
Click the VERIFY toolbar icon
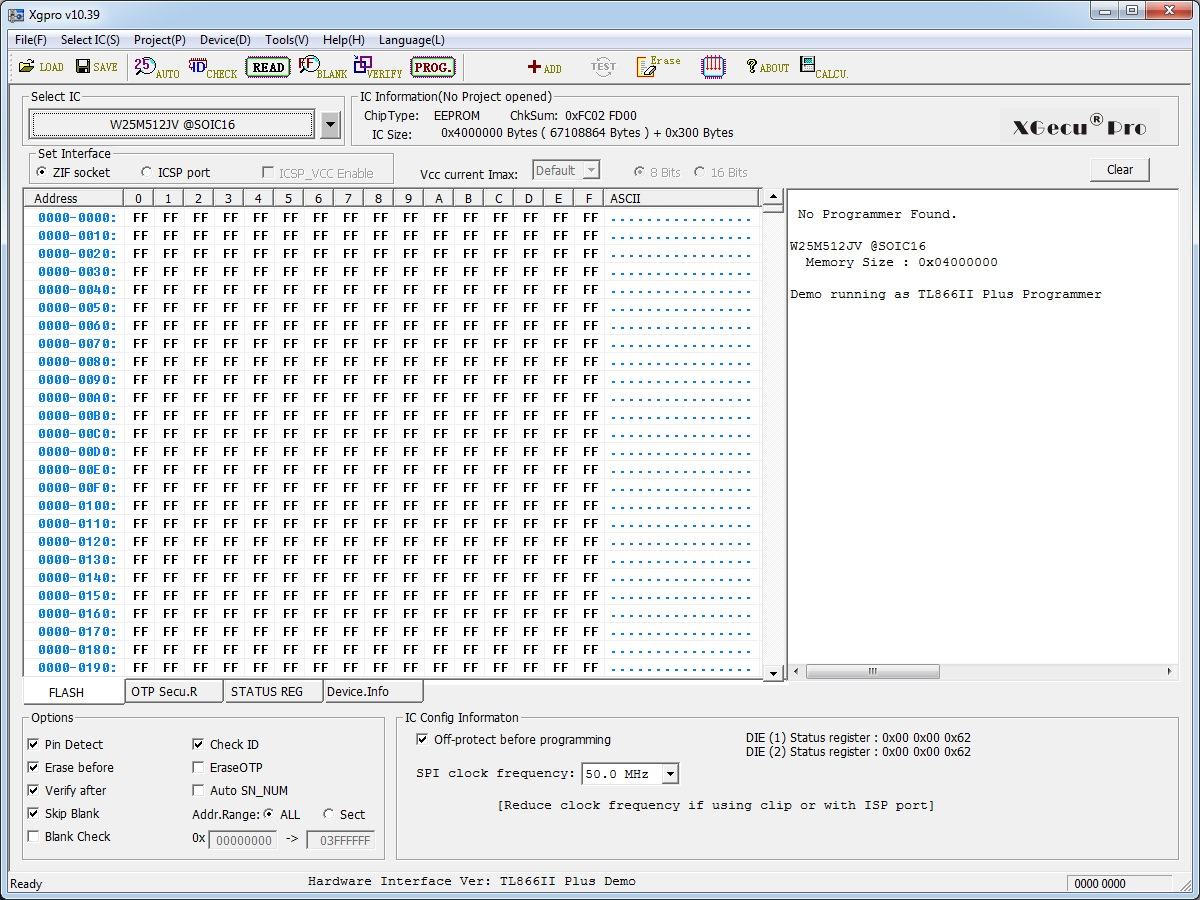click(x=377, y=67)
